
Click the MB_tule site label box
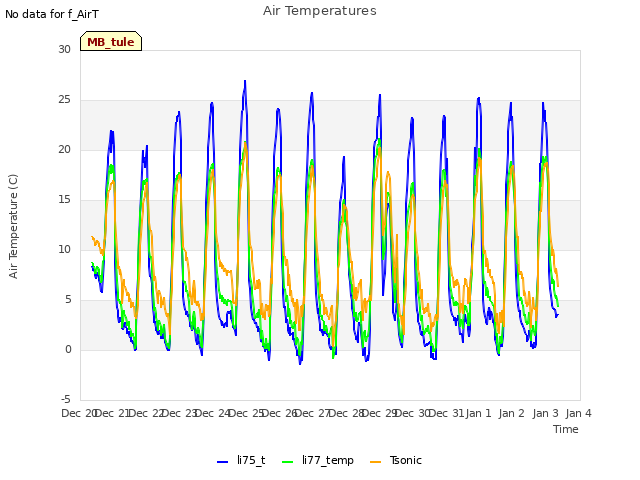pyautogui.click(x=111, y=41)
